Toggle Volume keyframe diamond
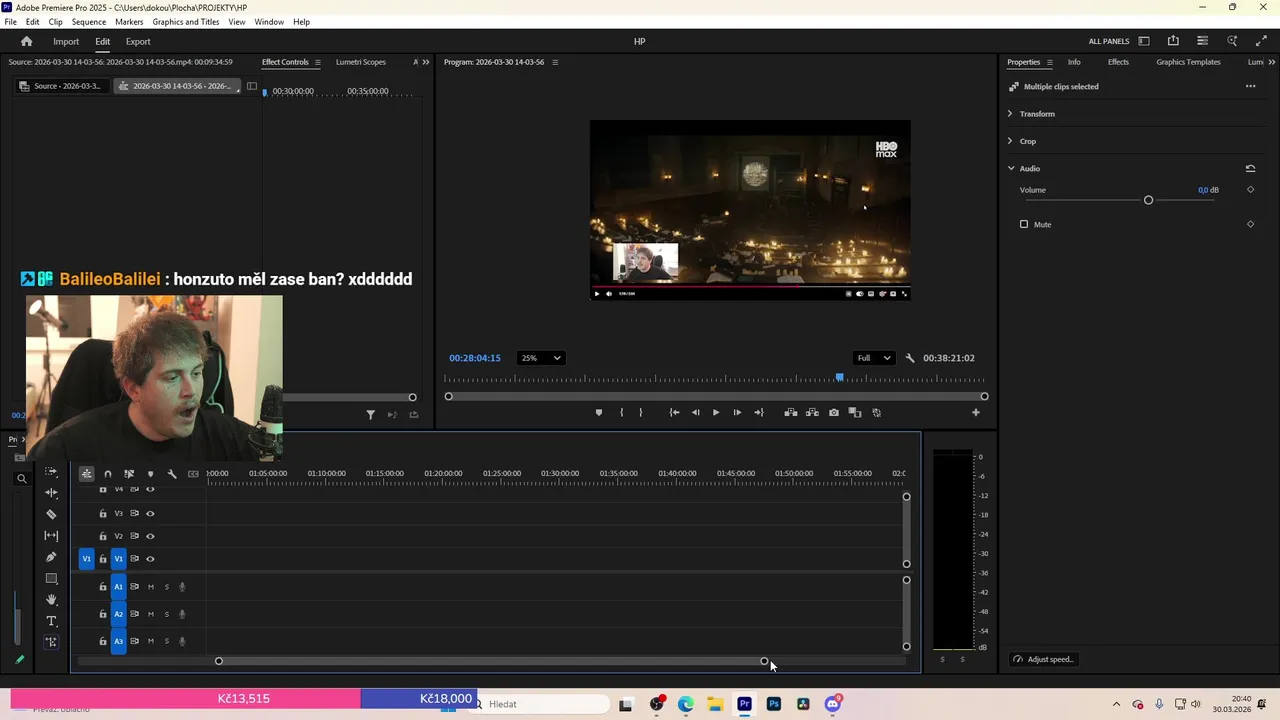 (1250, 190)
